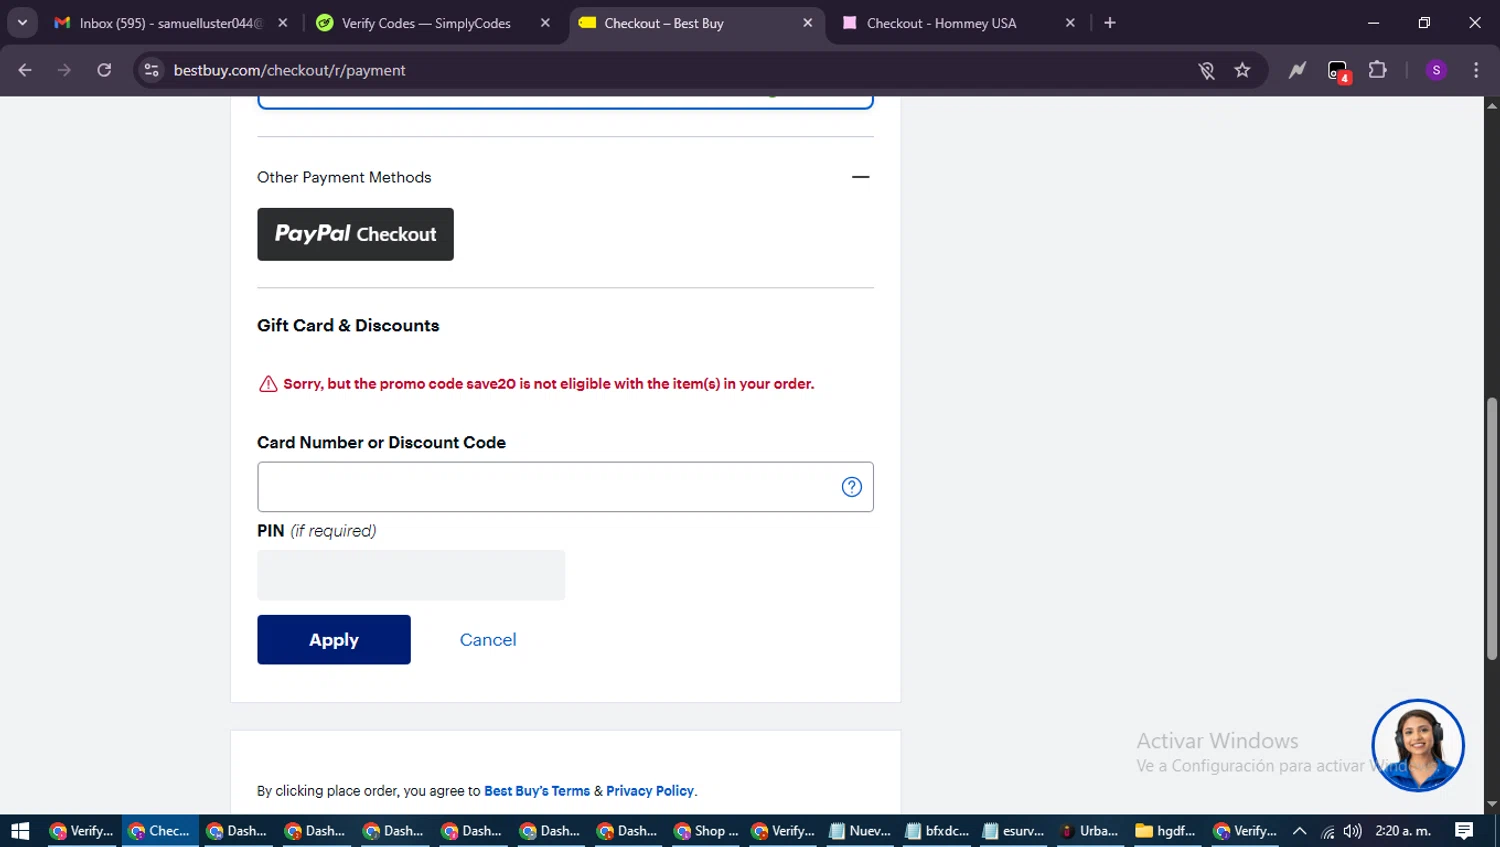Click the PayPal Checkout button
The height and width of the screenshot is (847, 1500).
(355, 234)
